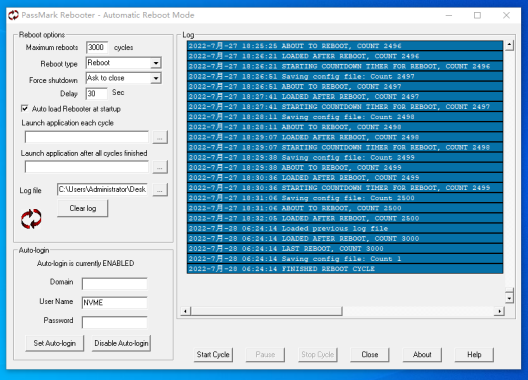This screenshot has width=528, height=380.
Task: Browse for the application after cycles finished
Action: (160, 167)
